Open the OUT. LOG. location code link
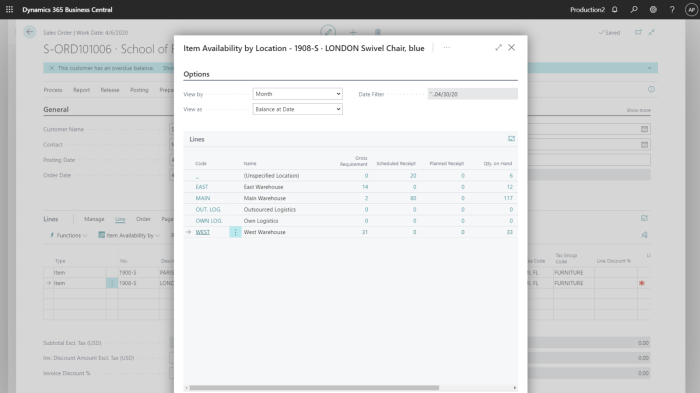This screenshot has height=393, width=700. click(x=208, y=209)
